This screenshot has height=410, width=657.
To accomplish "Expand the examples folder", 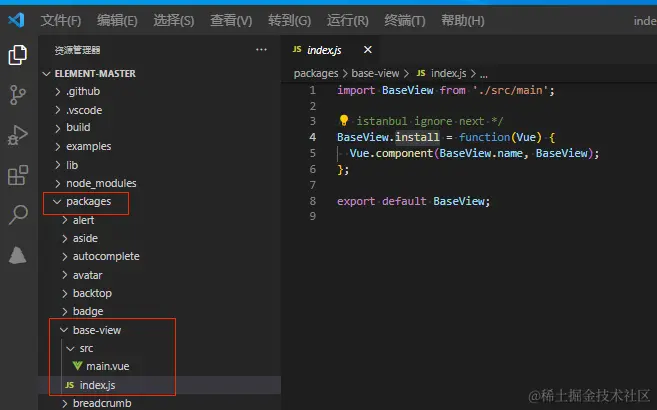I will coord(58,146).
